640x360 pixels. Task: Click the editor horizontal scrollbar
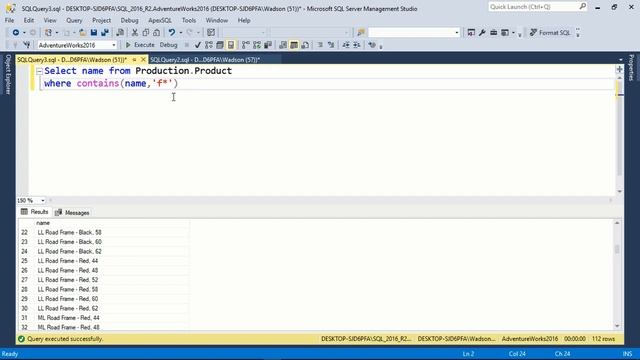click(331, 200)
